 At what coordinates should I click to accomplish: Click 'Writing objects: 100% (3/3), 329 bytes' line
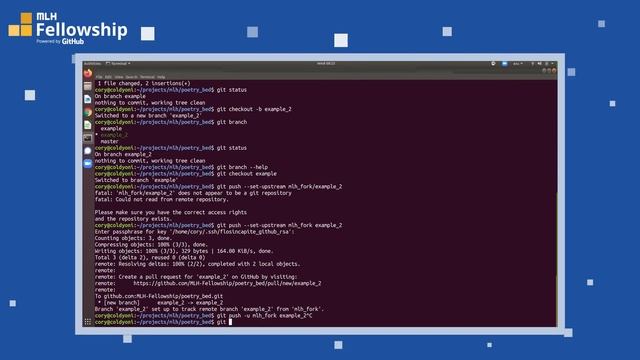point(184,251)
